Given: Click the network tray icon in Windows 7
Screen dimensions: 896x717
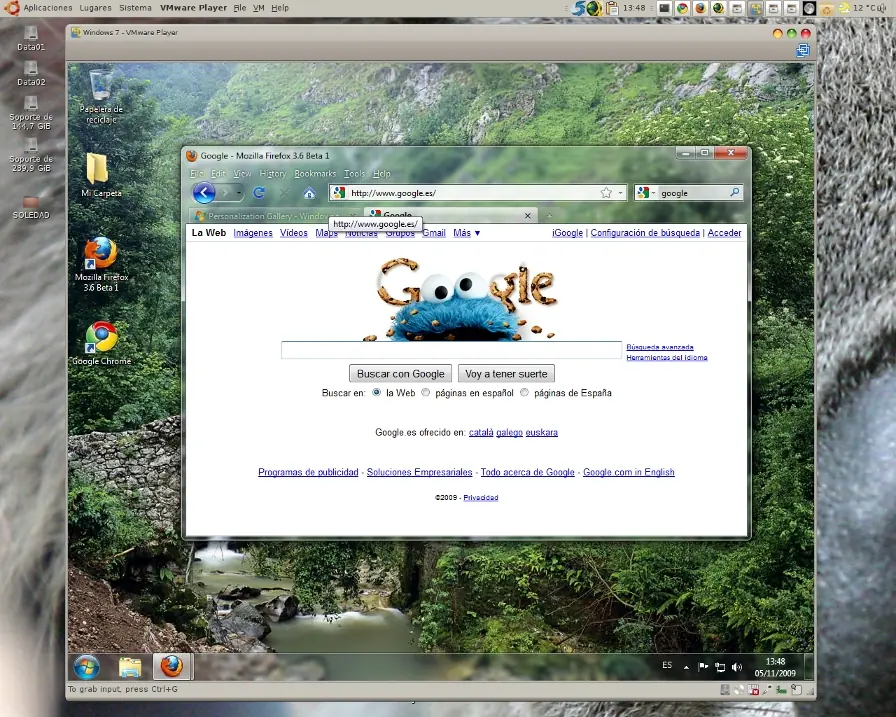Looking at the screenshot, I should (720, 667).
